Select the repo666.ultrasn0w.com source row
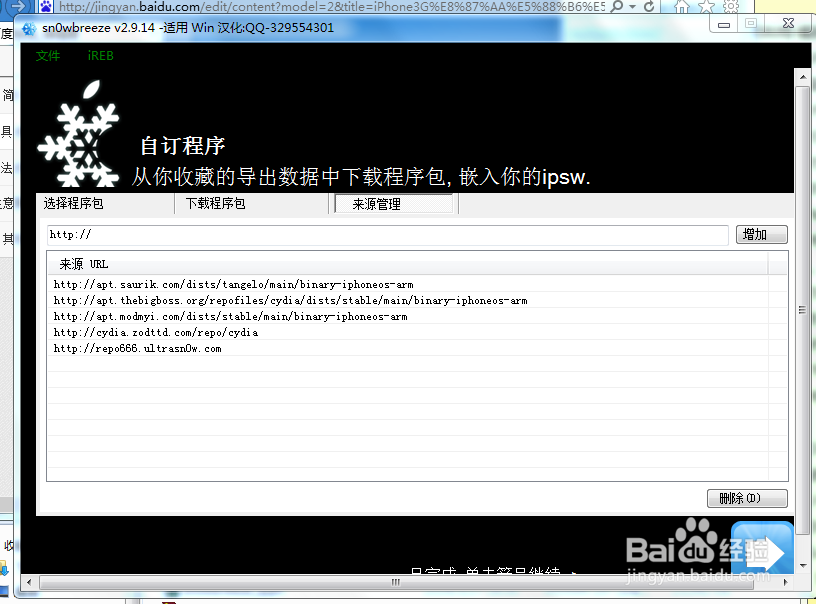 (407, 349)
